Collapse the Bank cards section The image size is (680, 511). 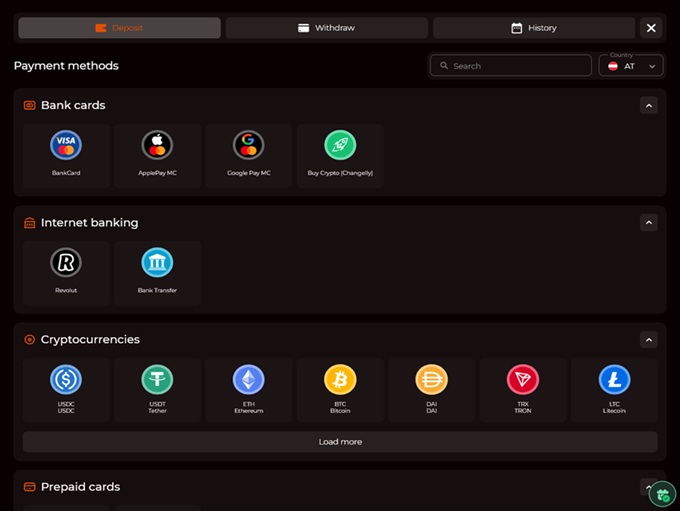(648, 105)
